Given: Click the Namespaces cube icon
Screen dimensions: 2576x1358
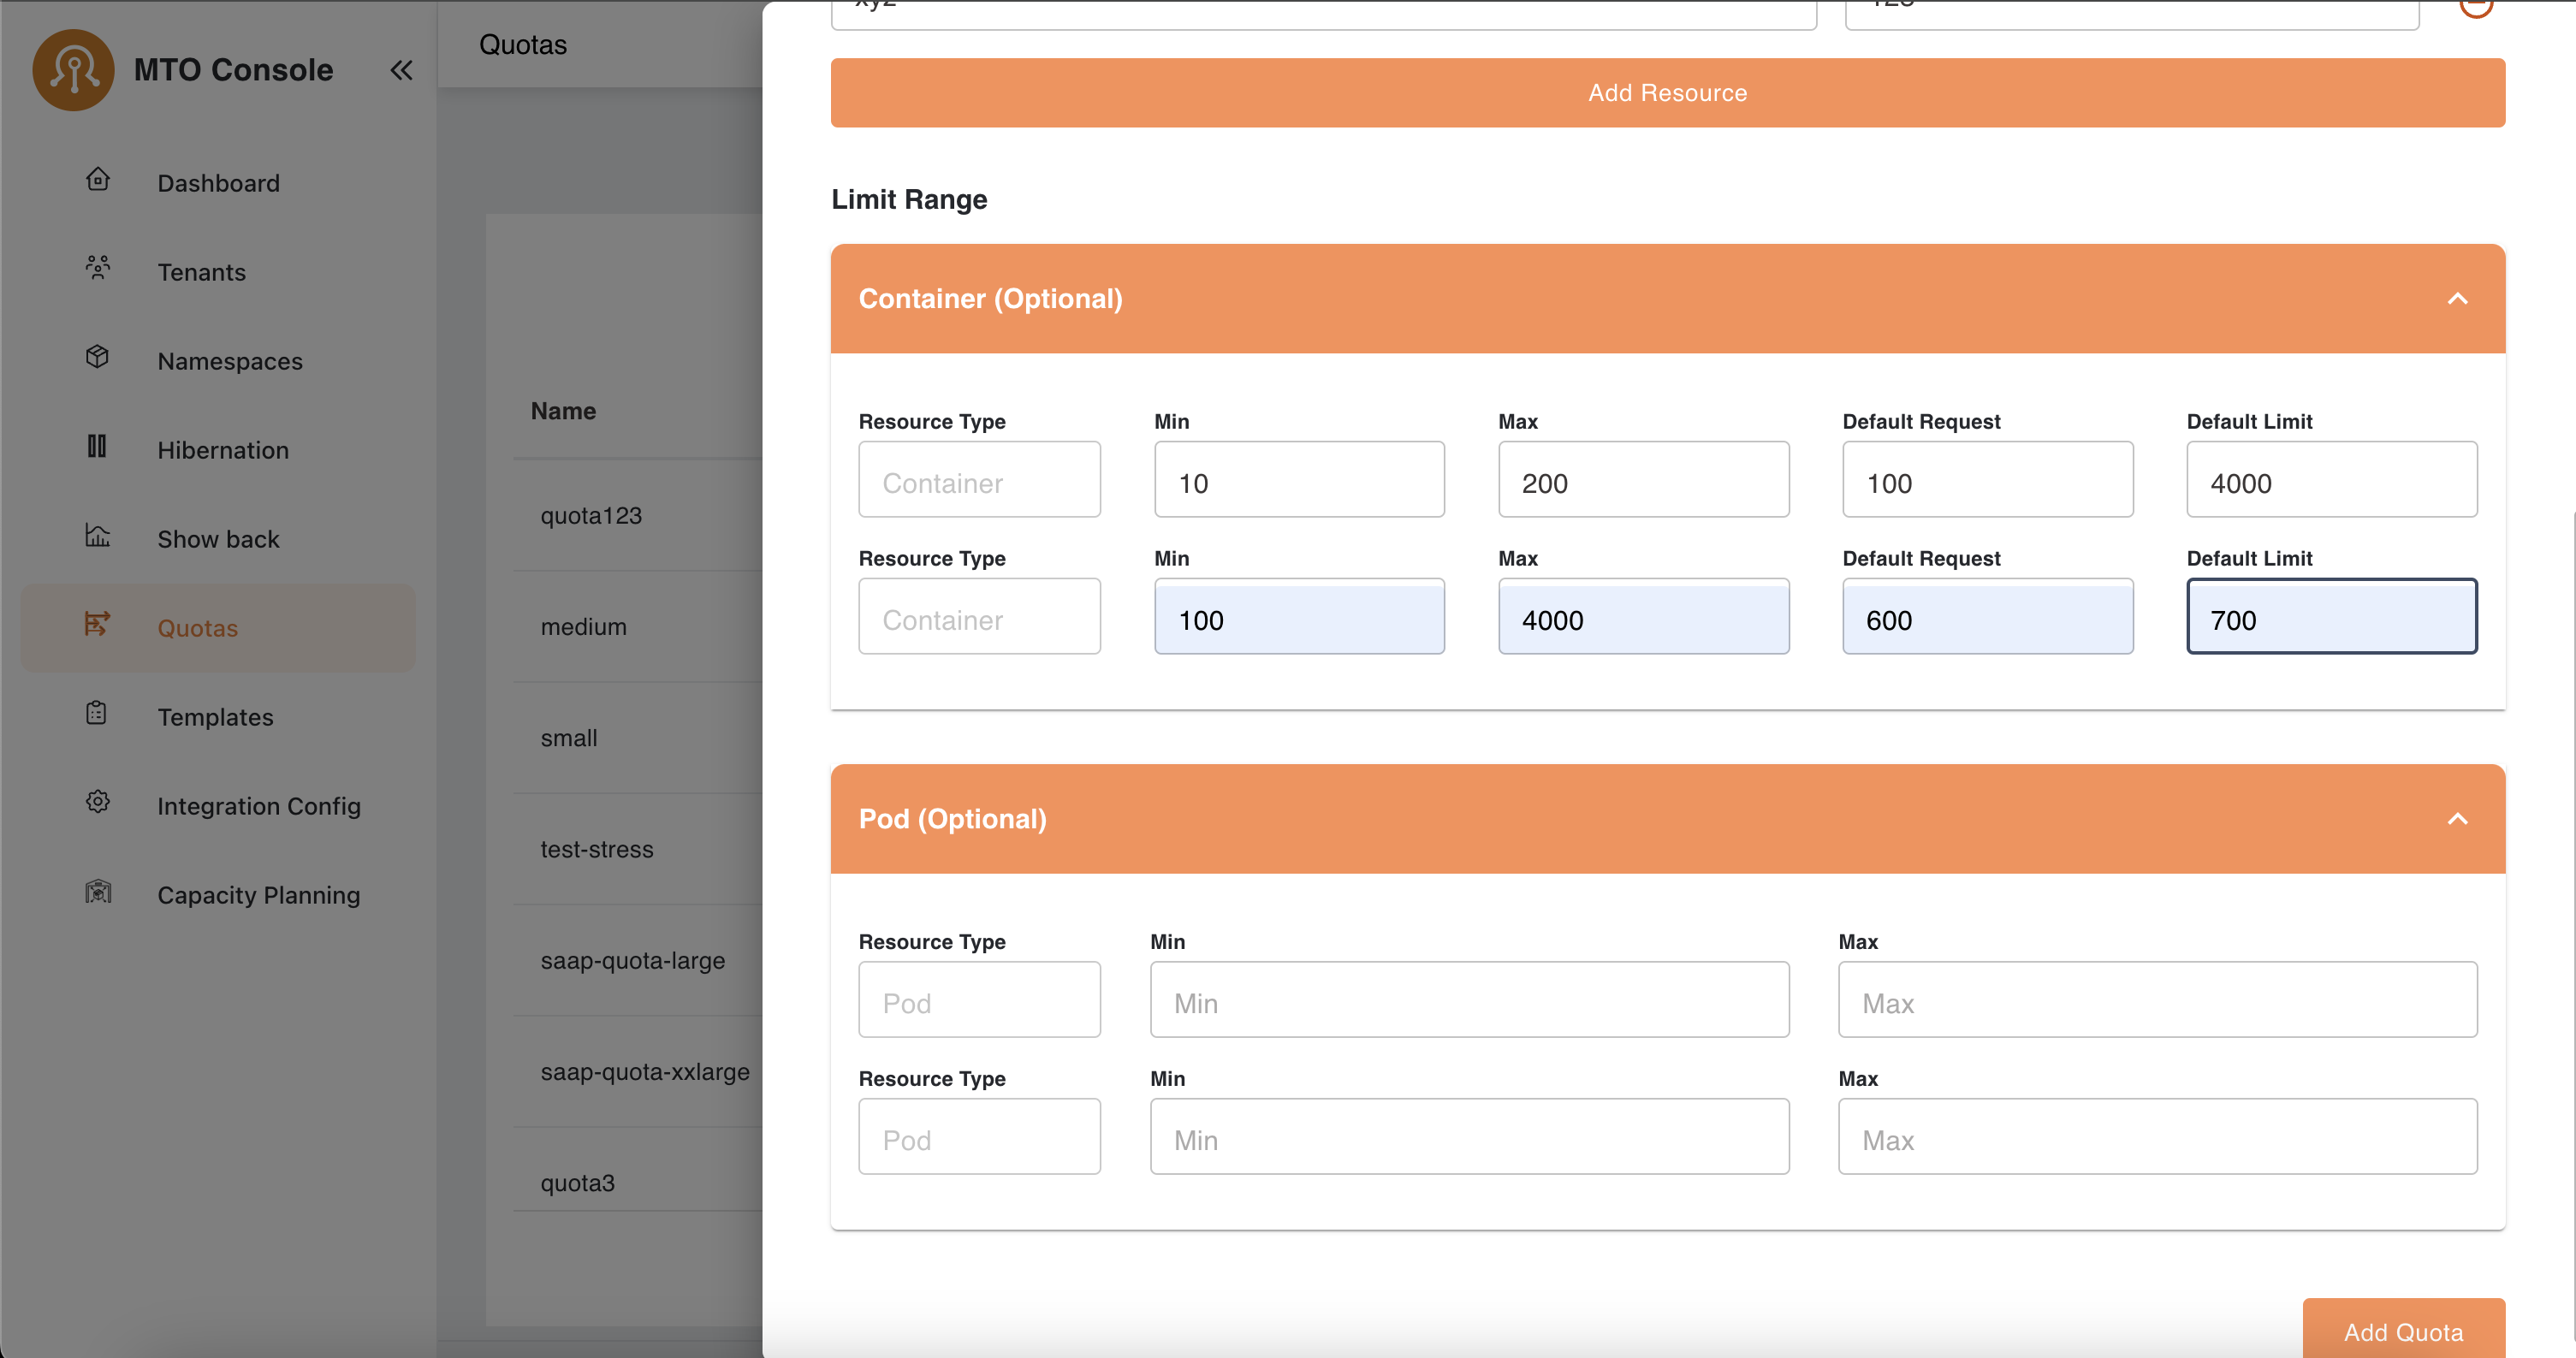Looking at the screenshot, I should coord(97,357).
